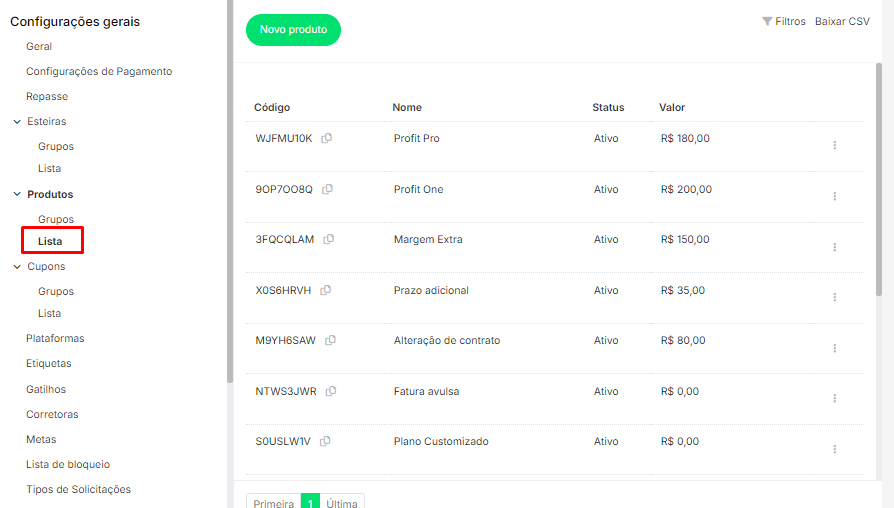Open actions menu for Plano Customizado

coord(834,449)
